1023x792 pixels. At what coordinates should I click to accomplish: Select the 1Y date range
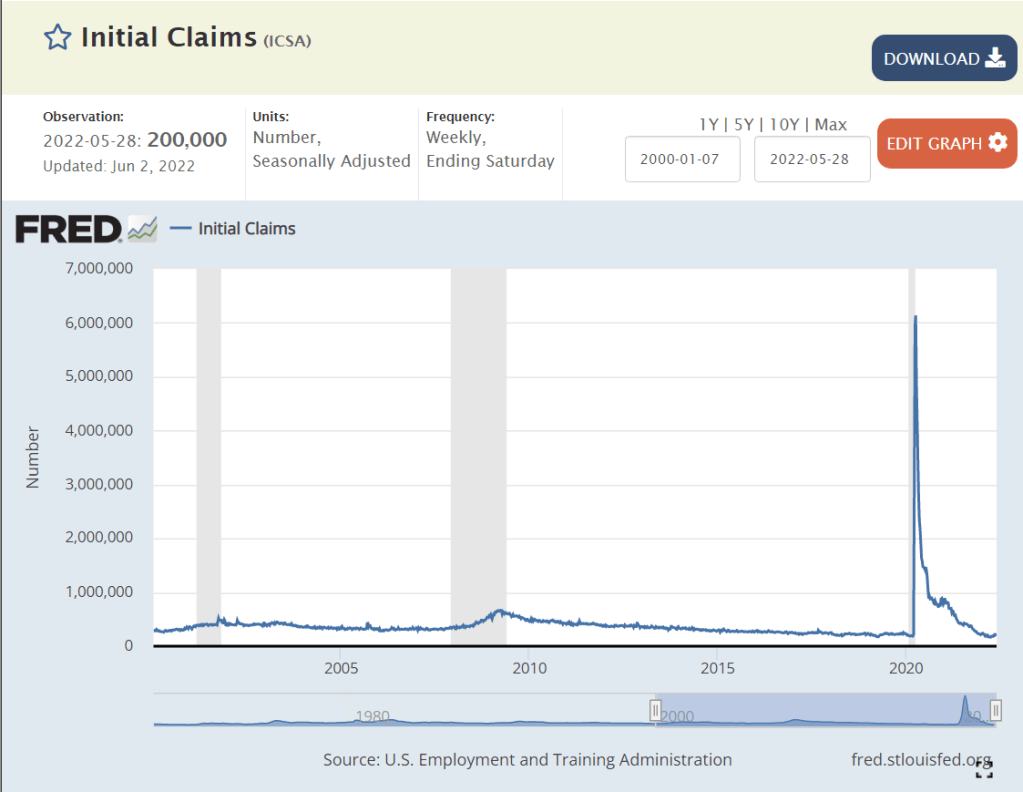point(708,125)
